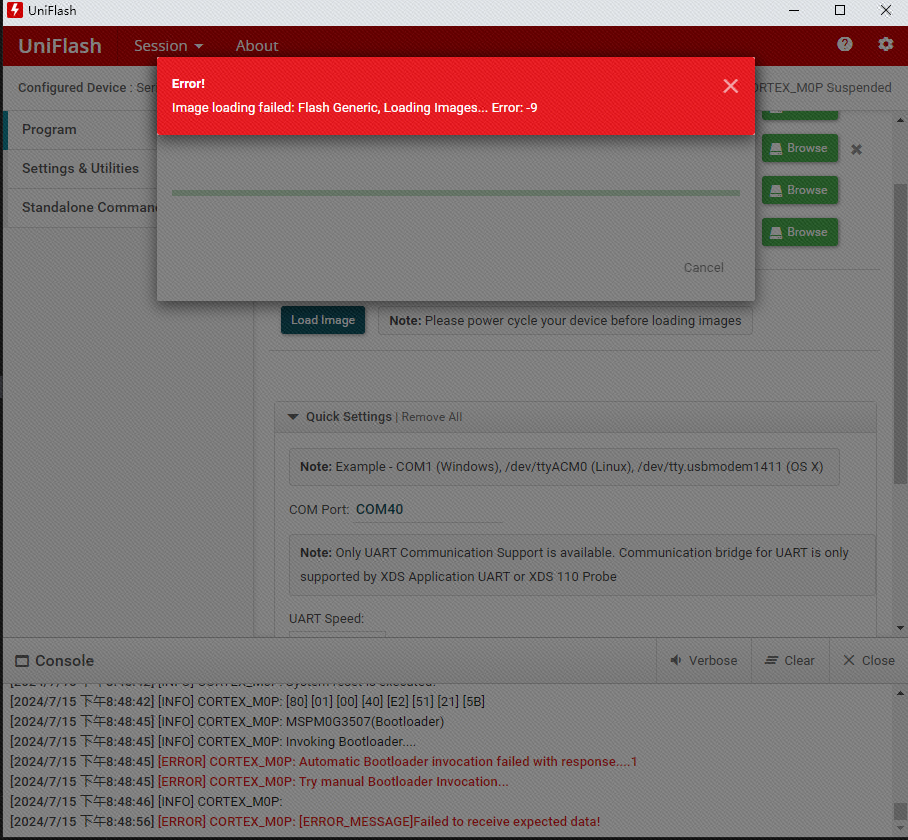Image resolution: width=908 pixels, height=840 pixels.
Task: Click Cancel in the loading dialog
Action: pyautogui.click(x=703, y=267)
